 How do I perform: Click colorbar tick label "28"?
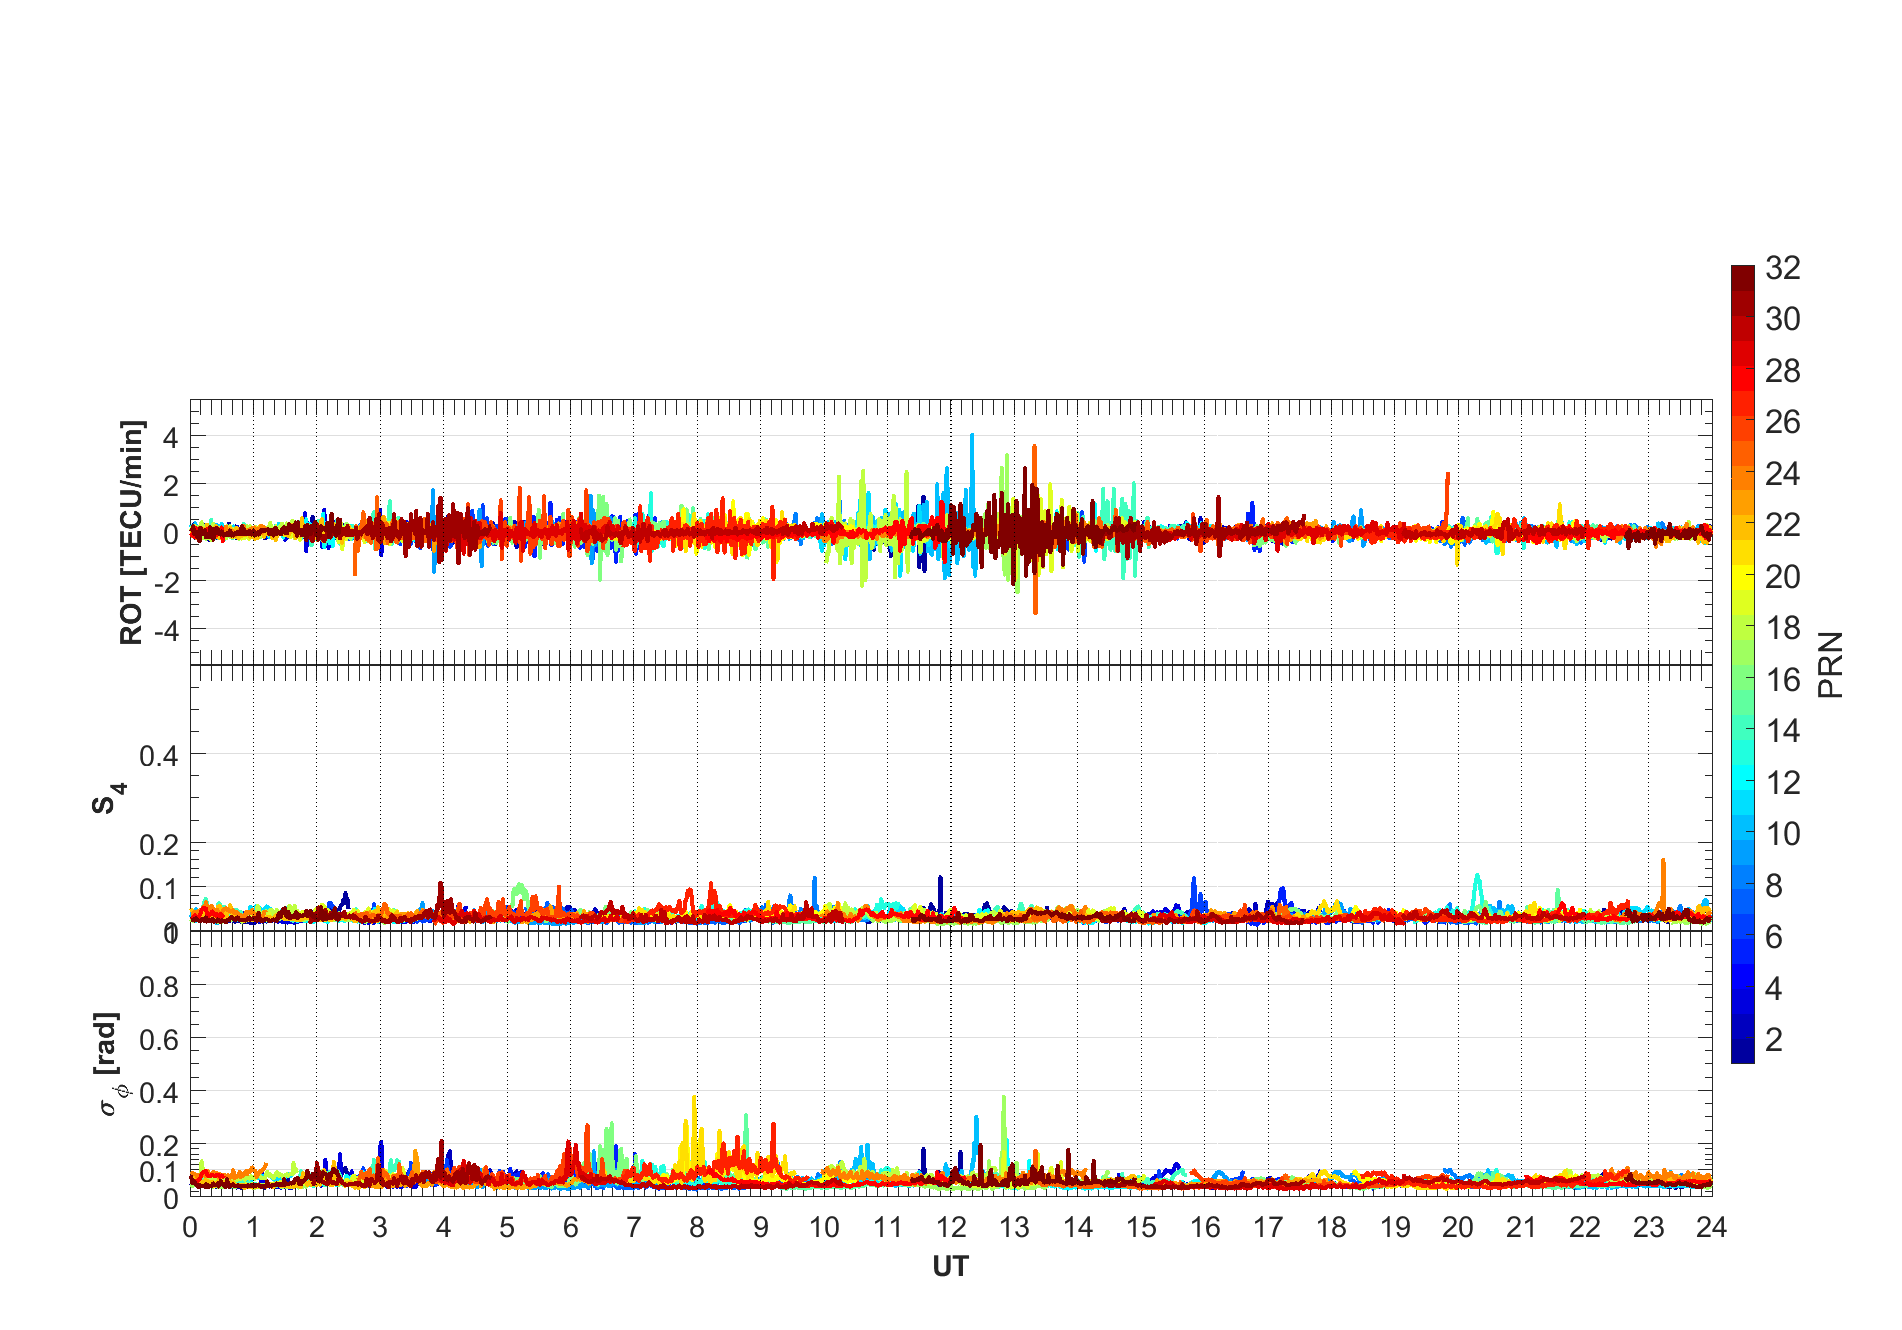1783,371
